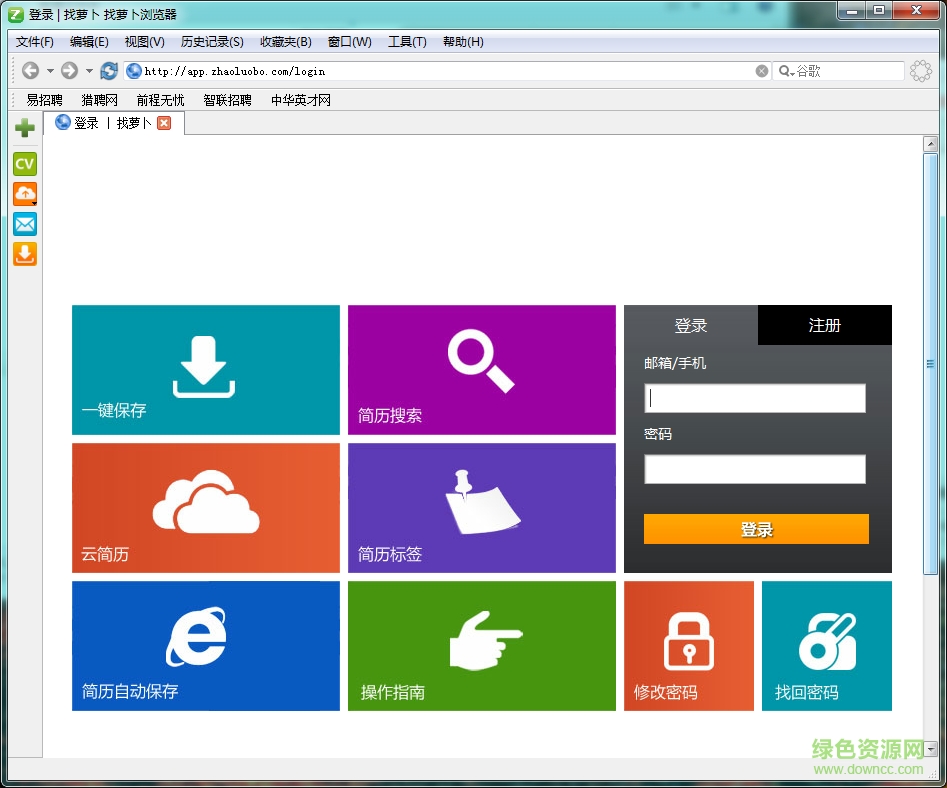Viewport: 947px width, 788px height.
Task: Click the 登录 login button
Action: point(756,529)
